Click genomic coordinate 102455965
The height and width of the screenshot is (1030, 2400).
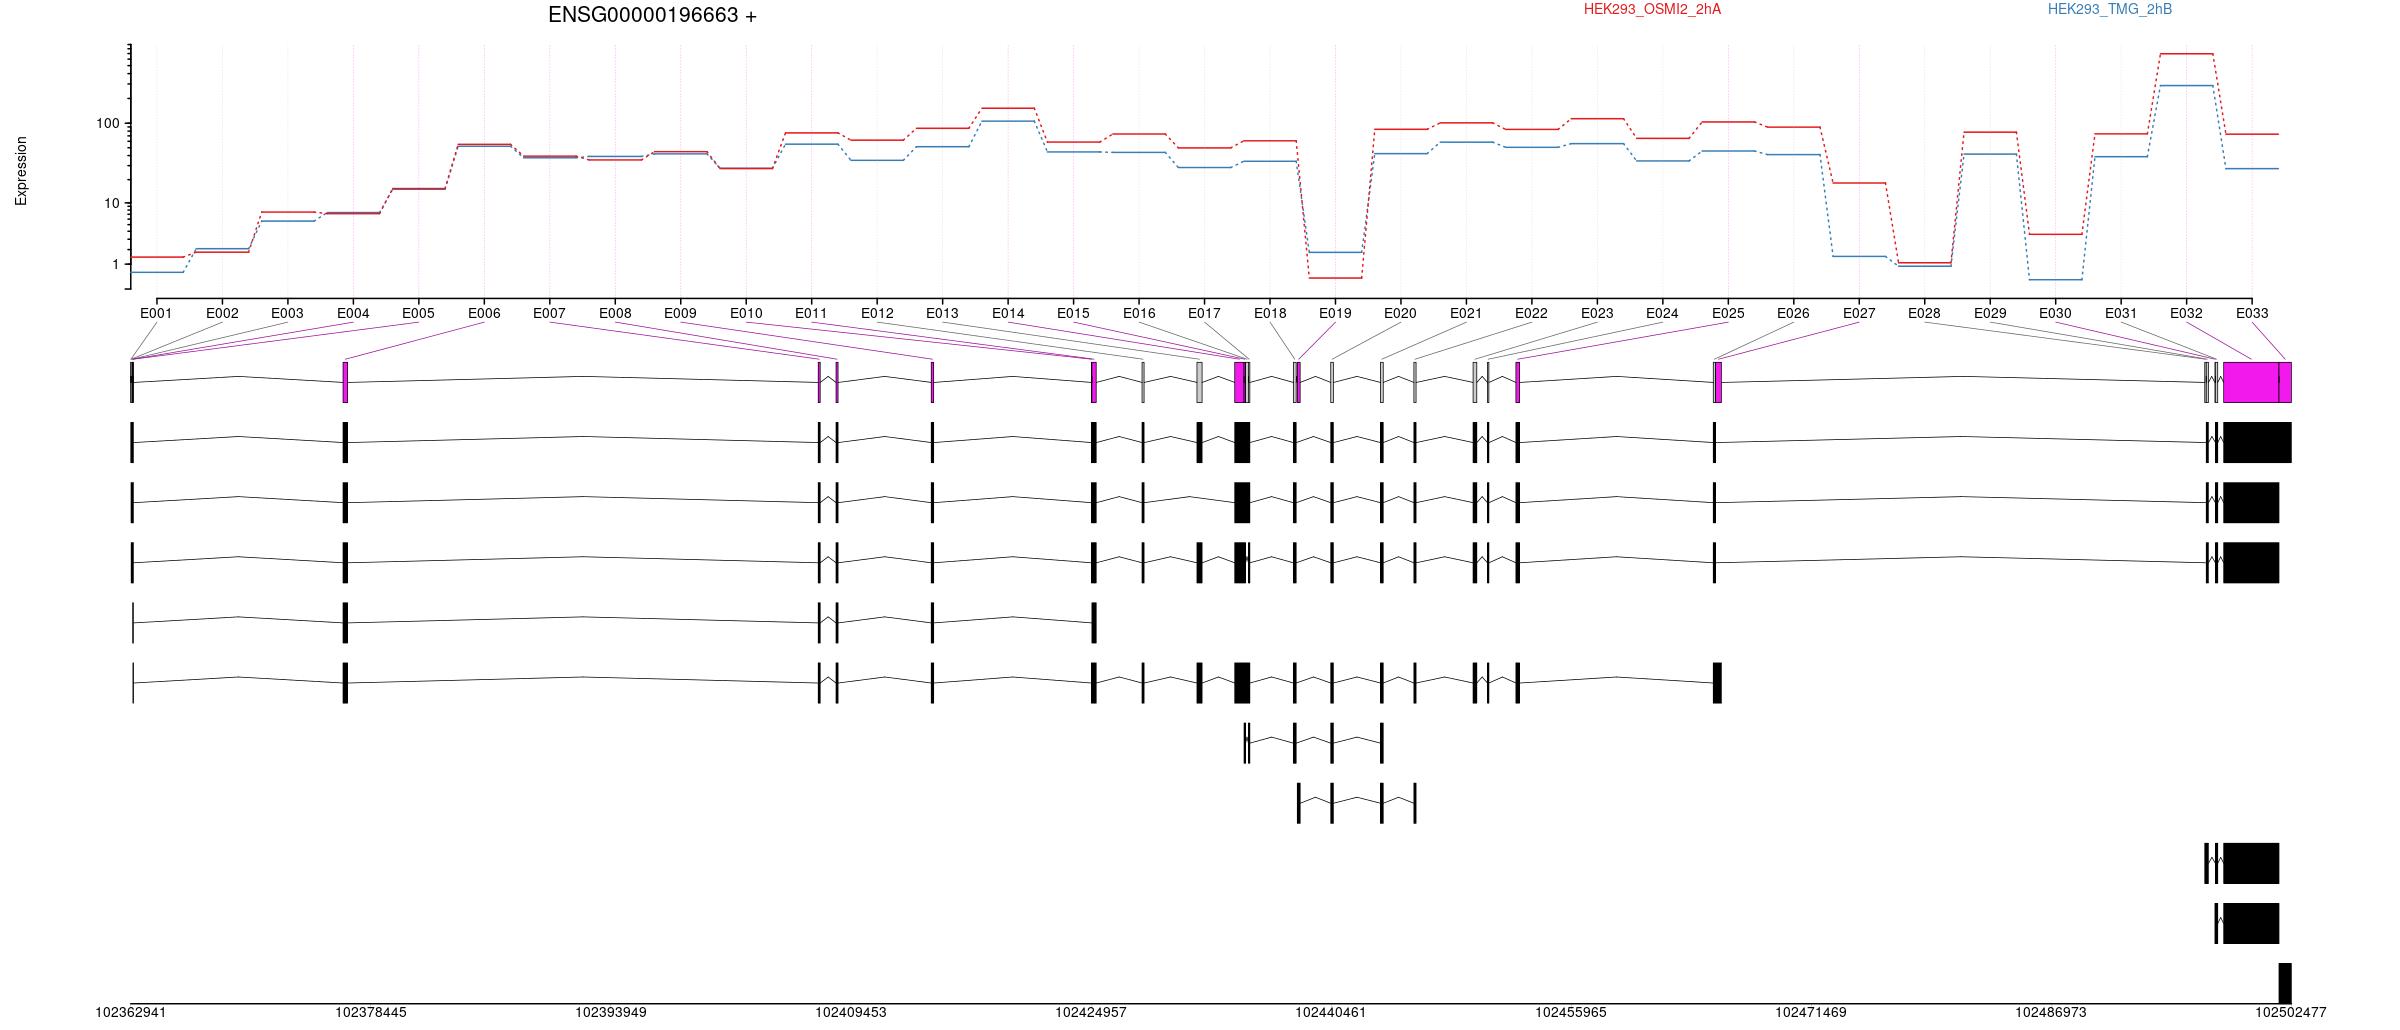pos(1571,1013)
